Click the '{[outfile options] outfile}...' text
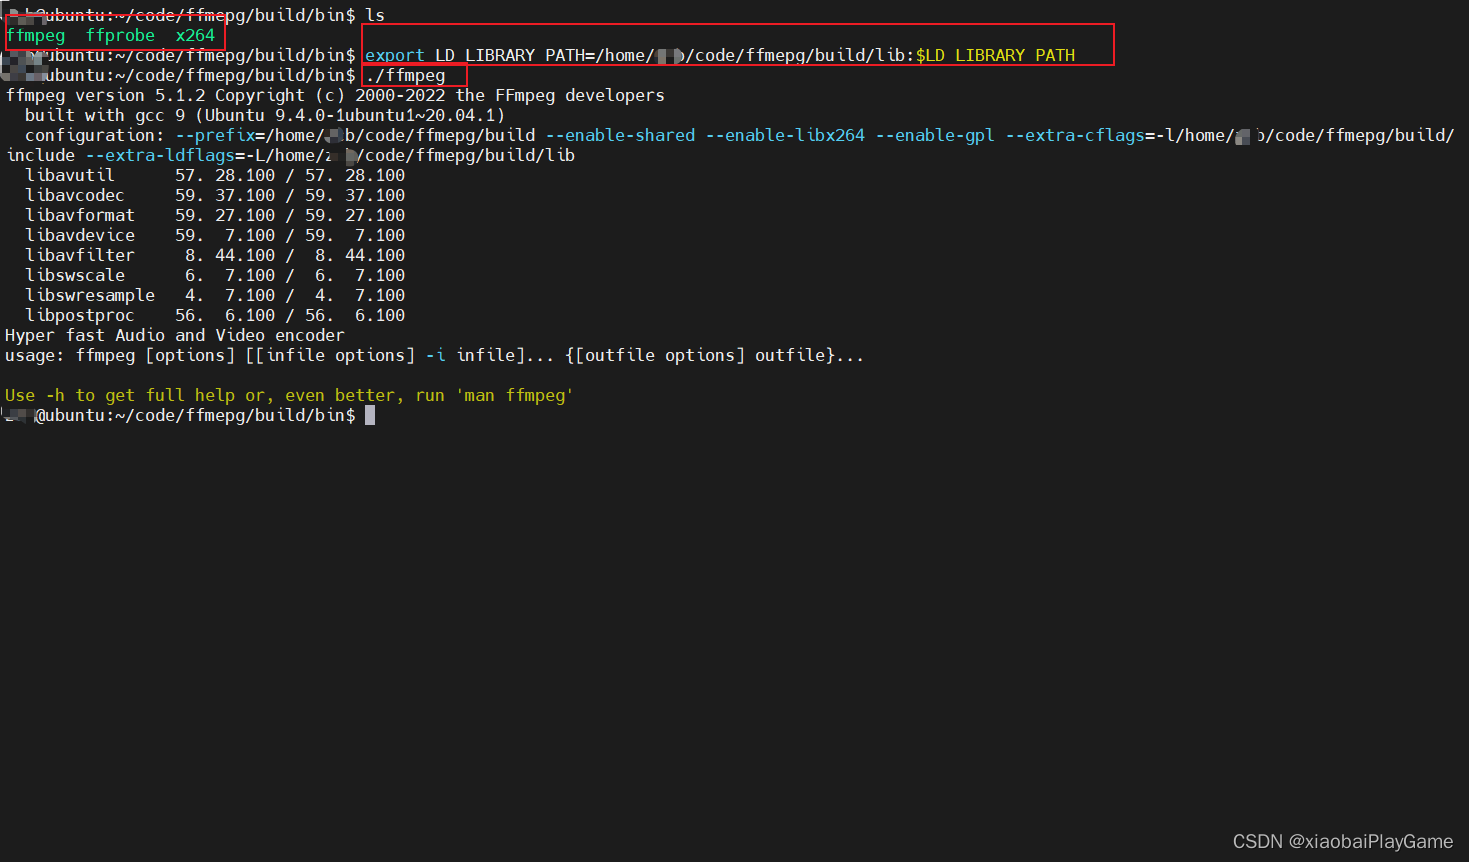The width and height of the screenshot is (1469, 862). click(x=715, y=356)
